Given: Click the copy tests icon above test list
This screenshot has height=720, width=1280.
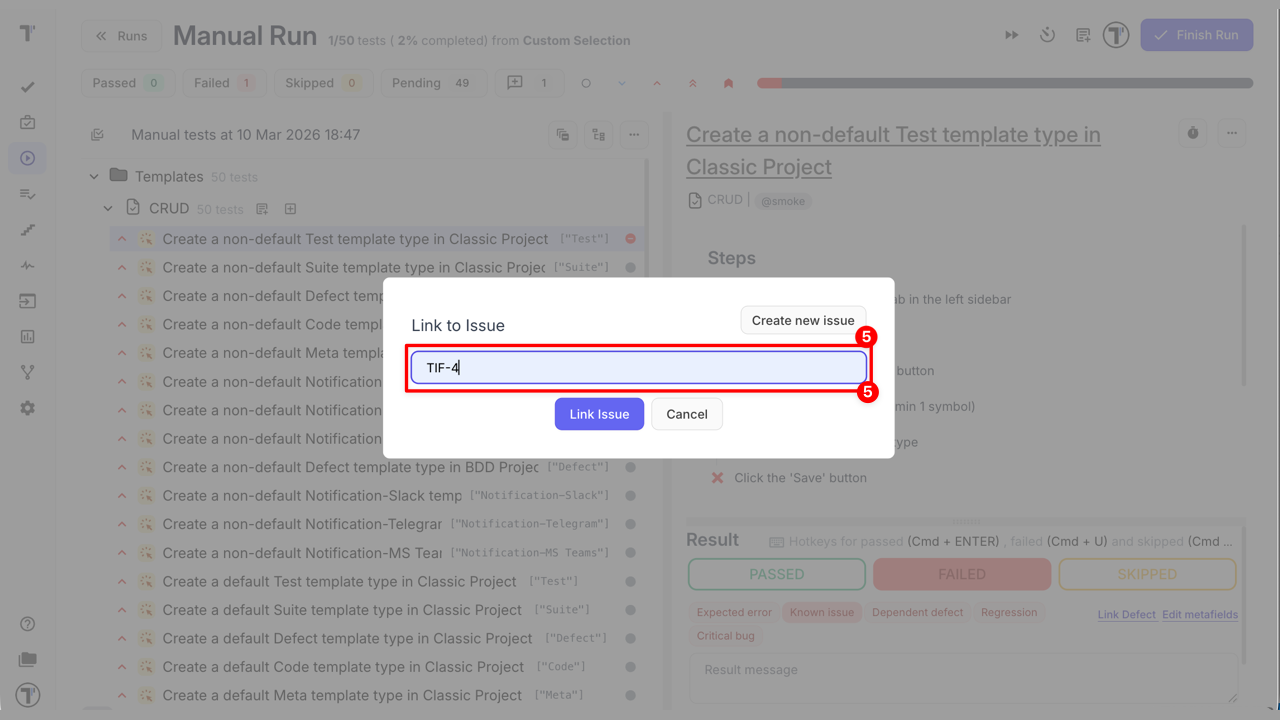Looking at the screenshot, I should [562, 134].
